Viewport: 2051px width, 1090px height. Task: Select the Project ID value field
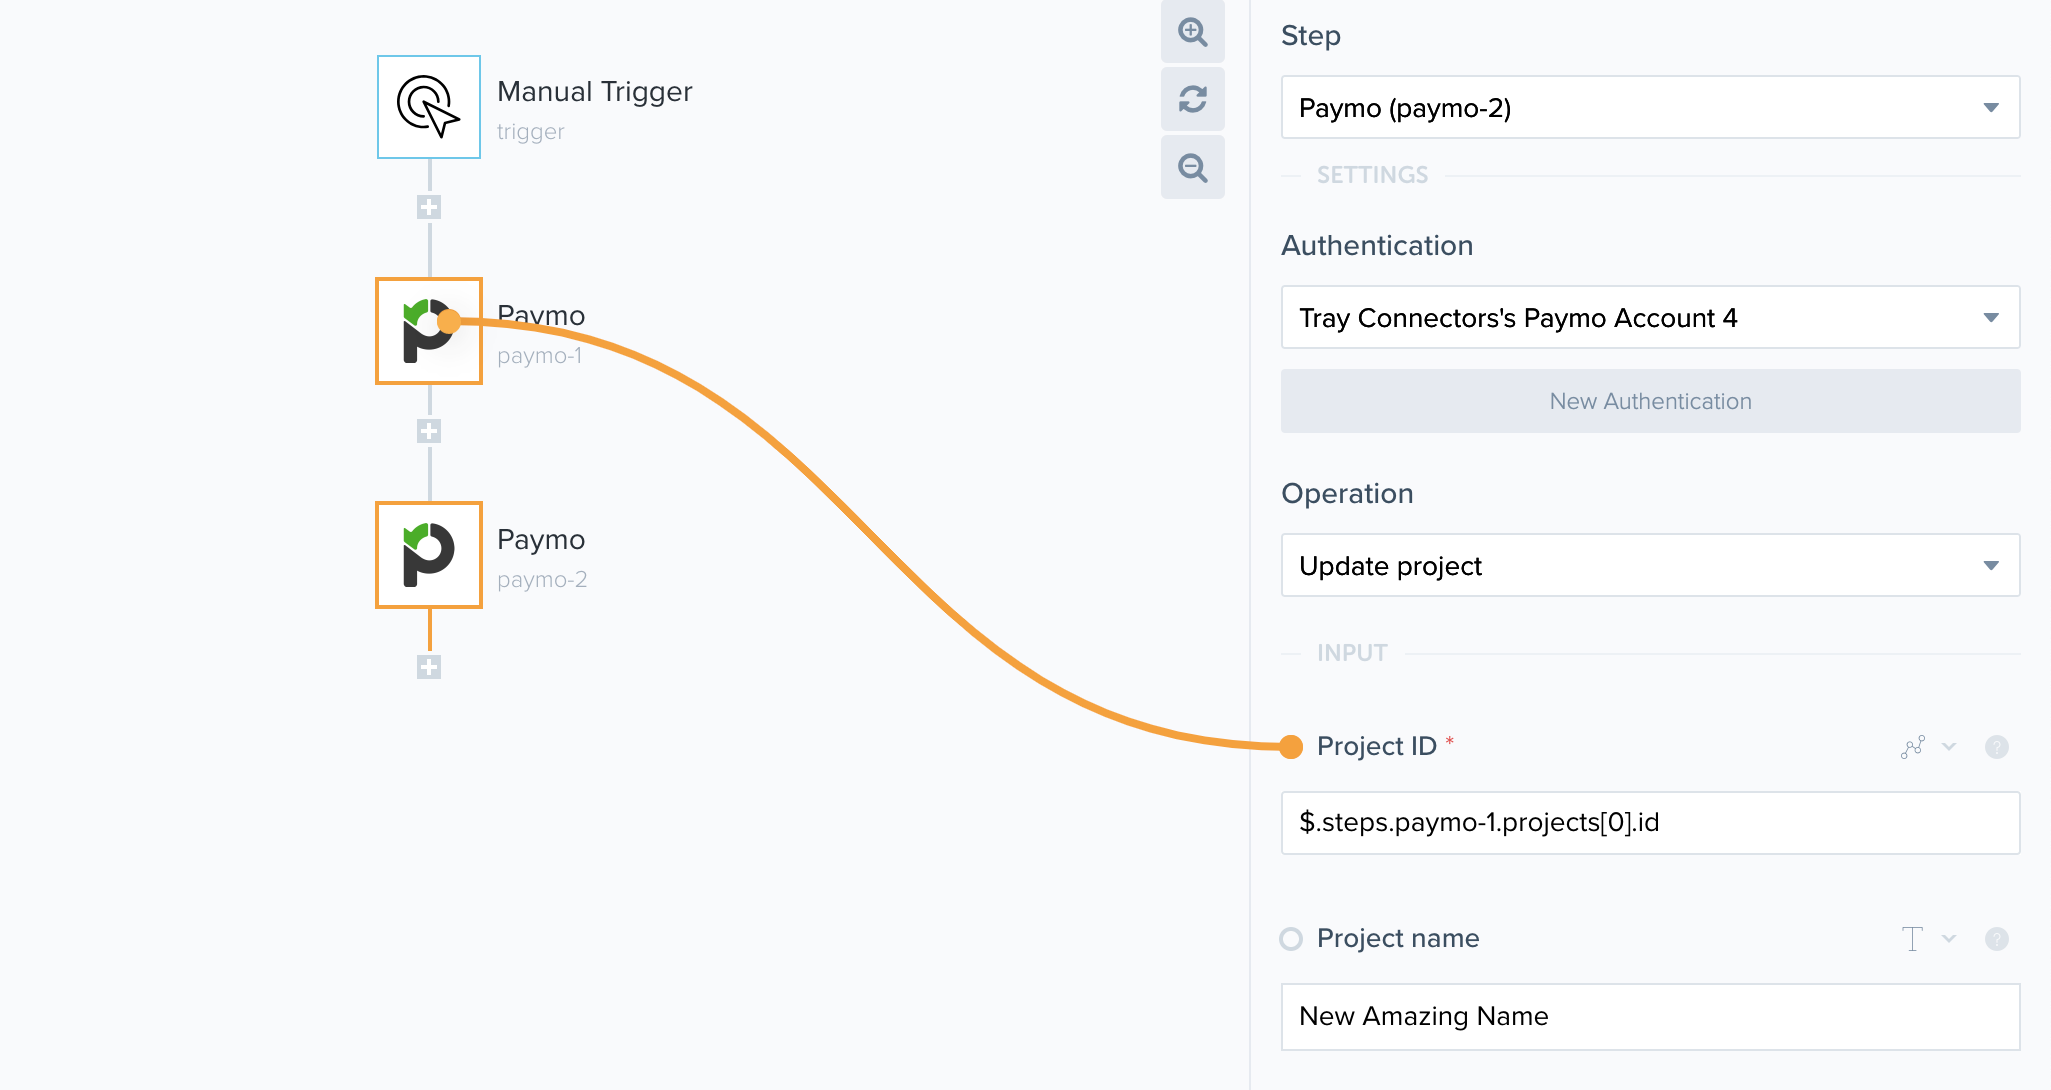[x=1651, y=822]
